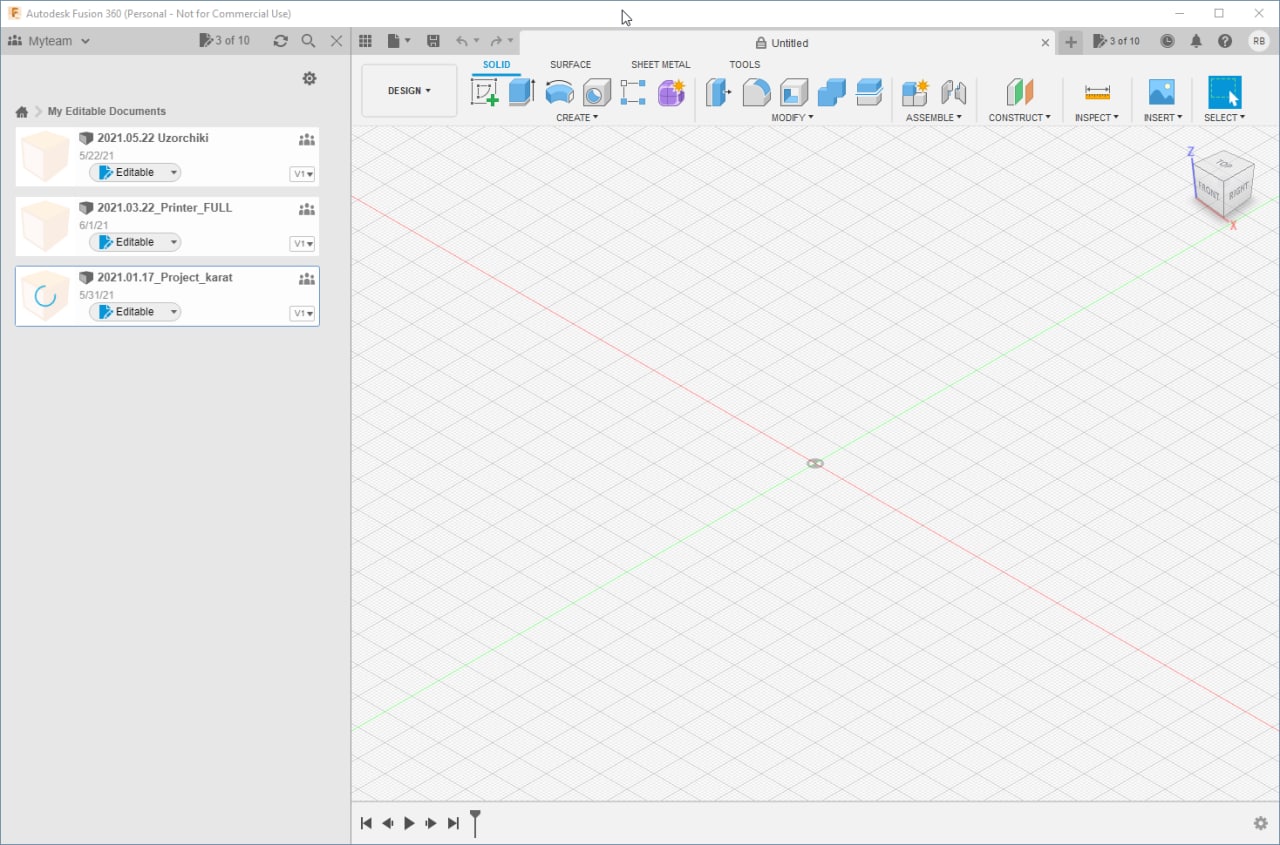
Task: Open the Job Status clock icon
Action: [x=1167, y=41]
